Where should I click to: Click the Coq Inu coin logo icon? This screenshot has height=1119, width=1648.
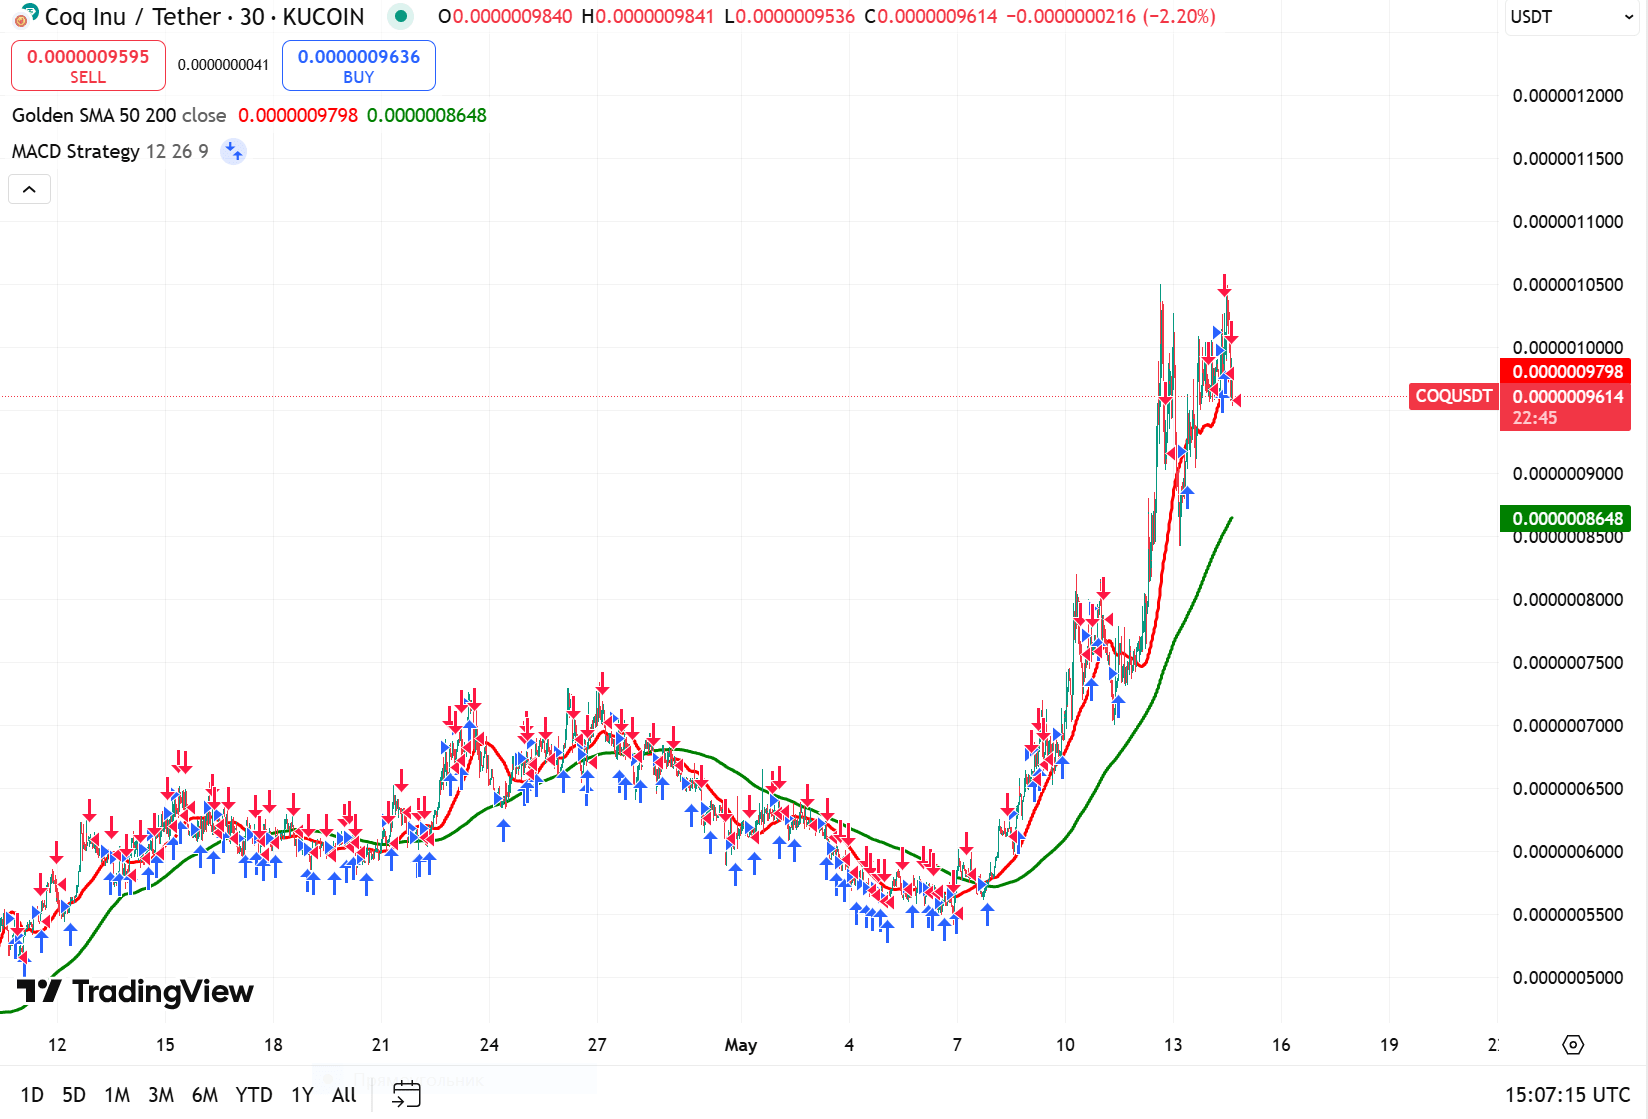(26, 16)
